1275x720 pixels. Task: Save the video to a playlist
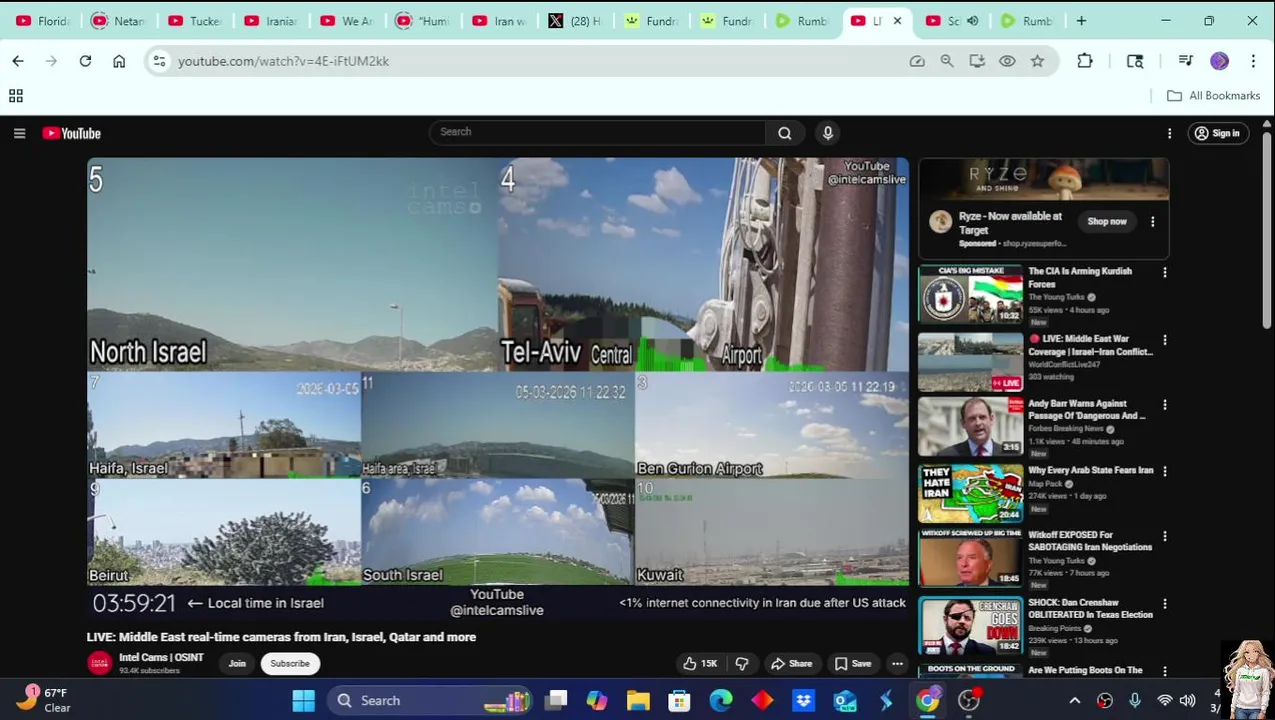point(852,664)
